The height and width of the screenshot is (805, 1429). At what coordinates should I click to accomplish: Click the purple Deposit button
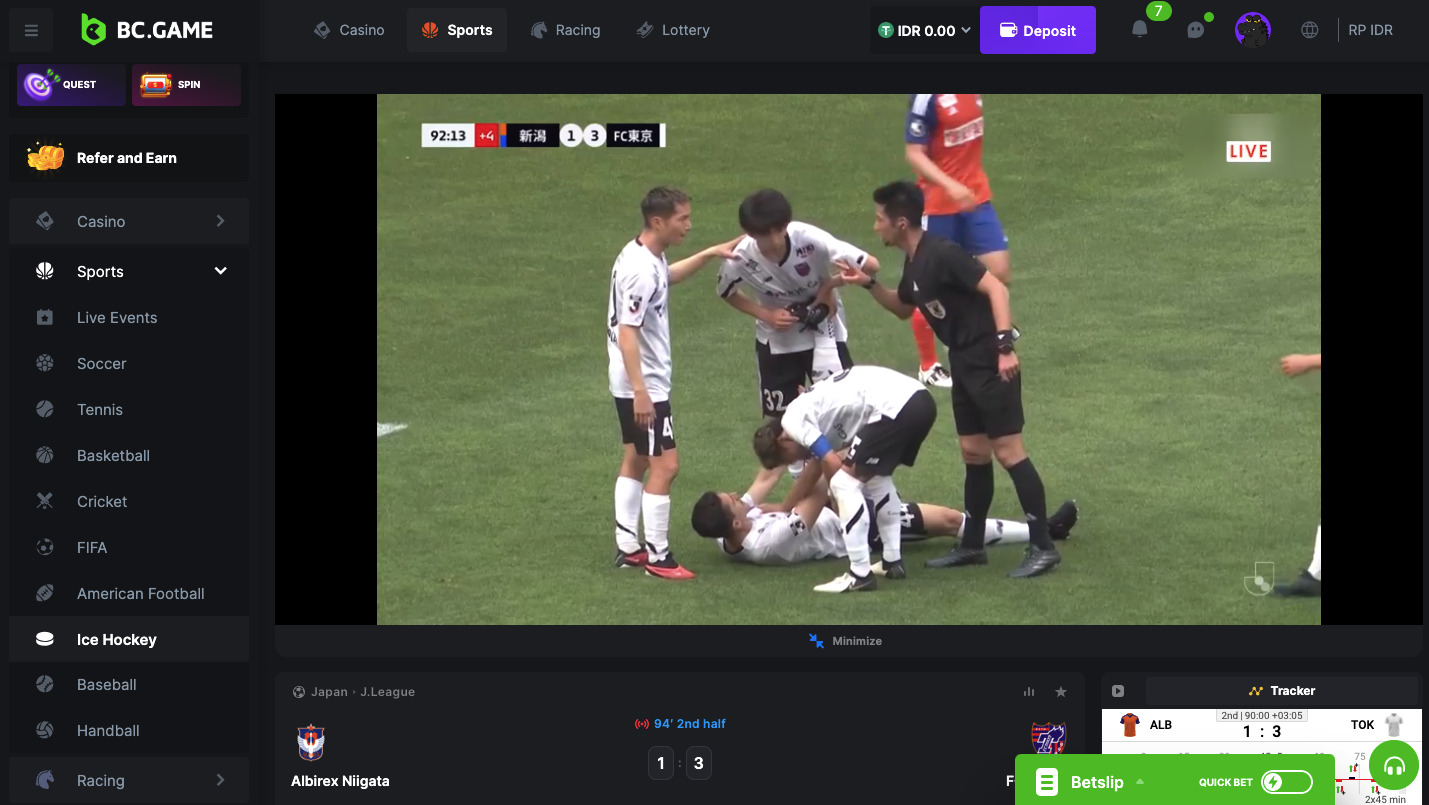[x=1037, y=31]
